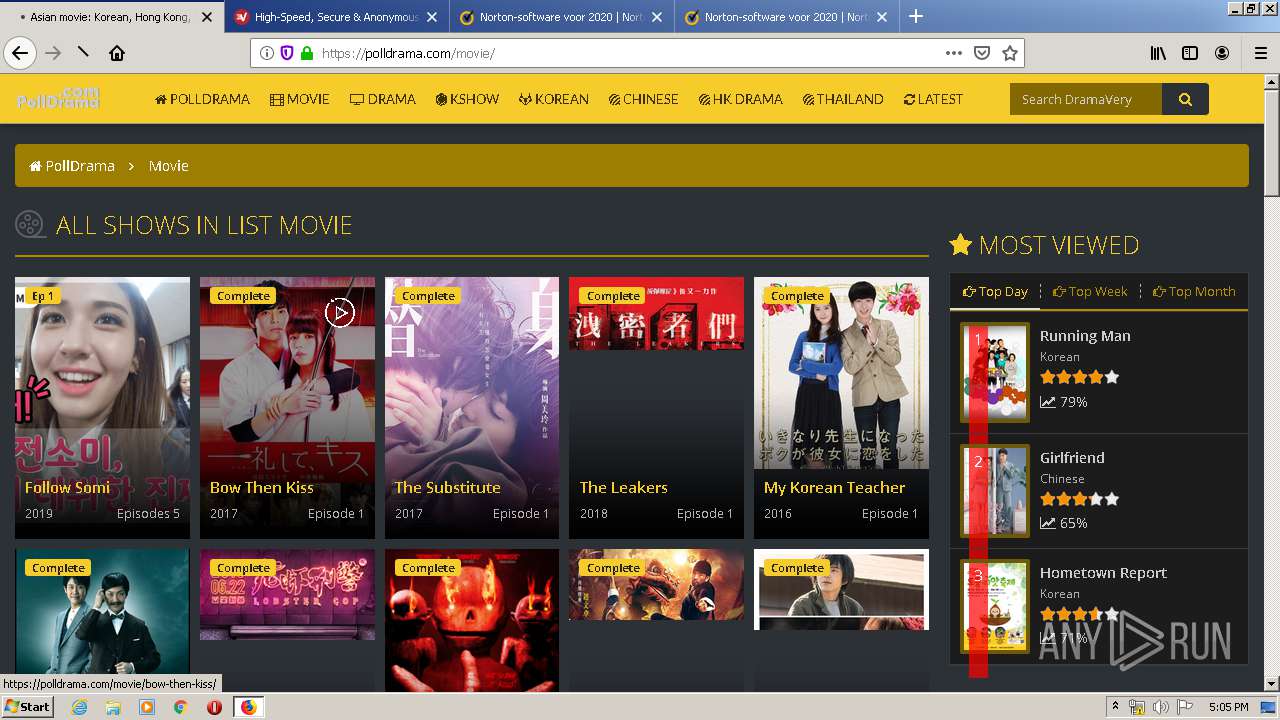Close the High-Speed Secure tab
This screenshot has width=1280, height=720.
coord(432,17)
